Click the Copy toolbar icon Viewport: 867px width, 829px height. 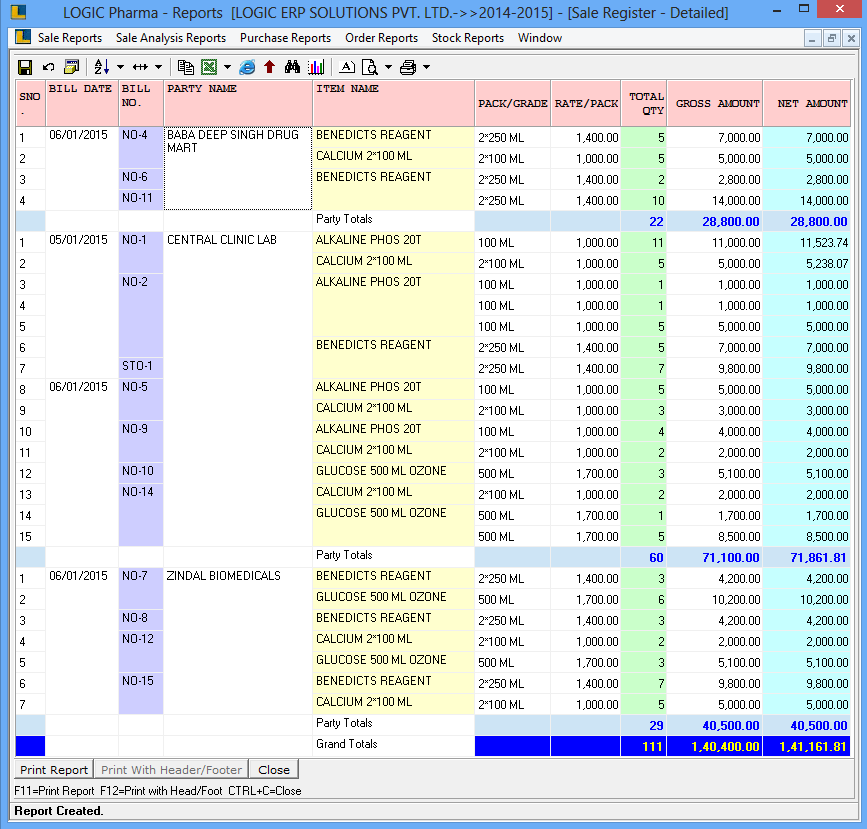tap(185, 67)
